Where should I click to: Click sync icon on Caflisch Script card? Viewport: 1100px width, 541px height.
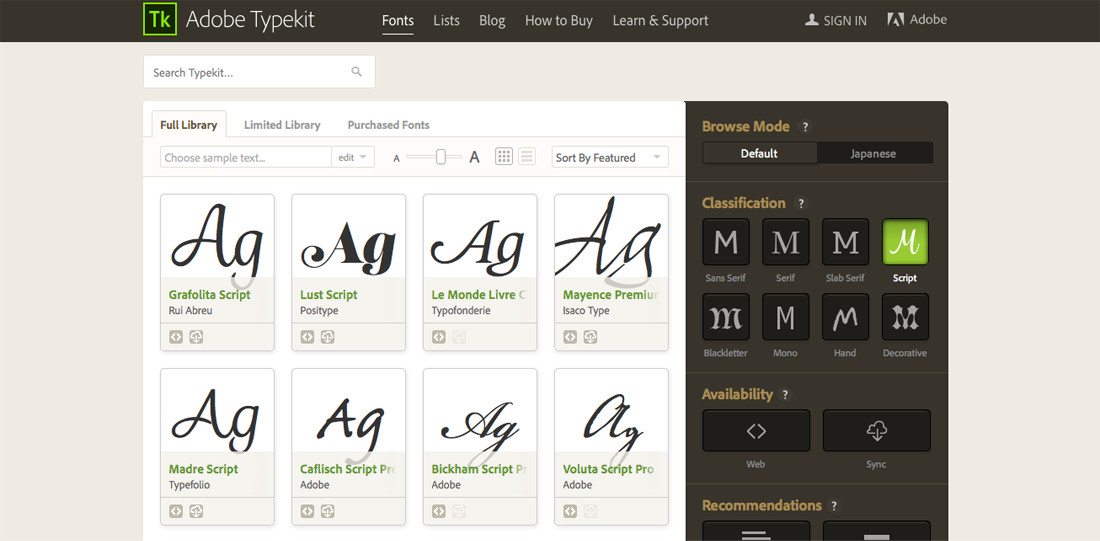328,512
